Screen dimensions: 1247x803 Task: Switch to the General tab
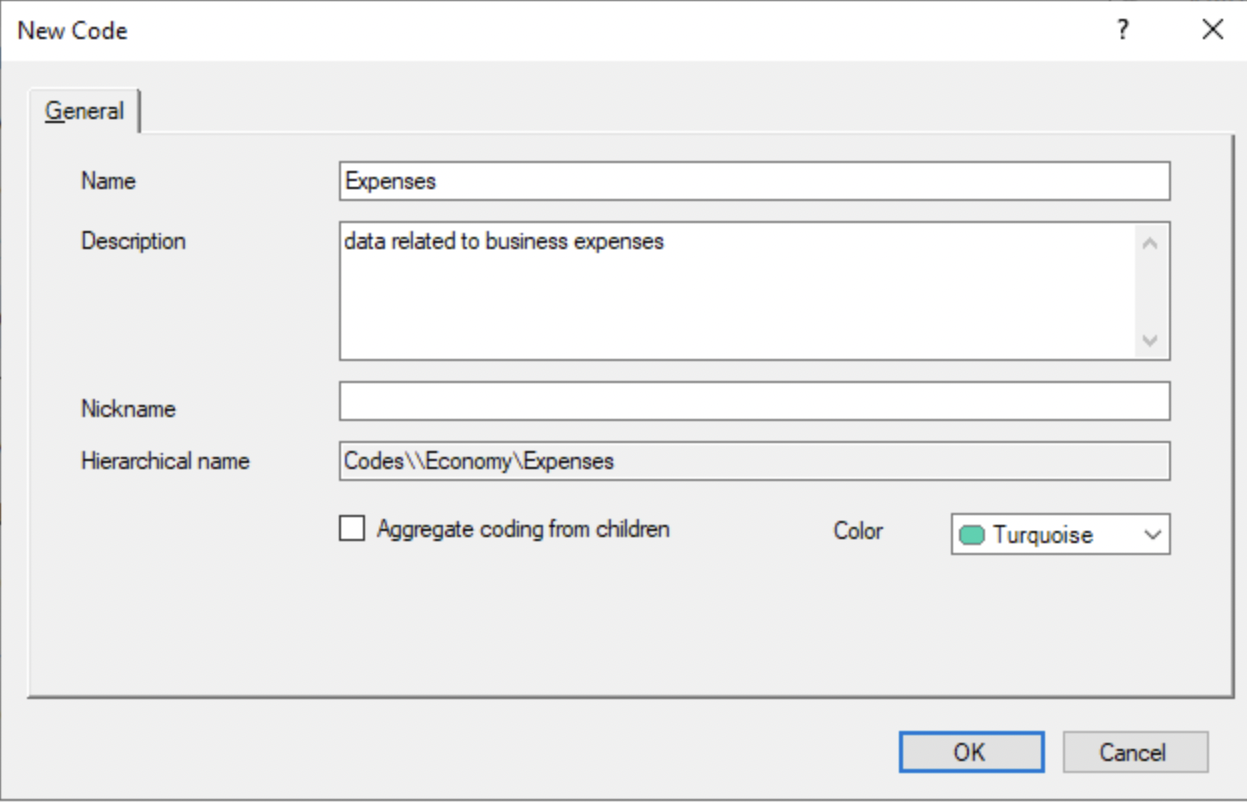(83, 110)
